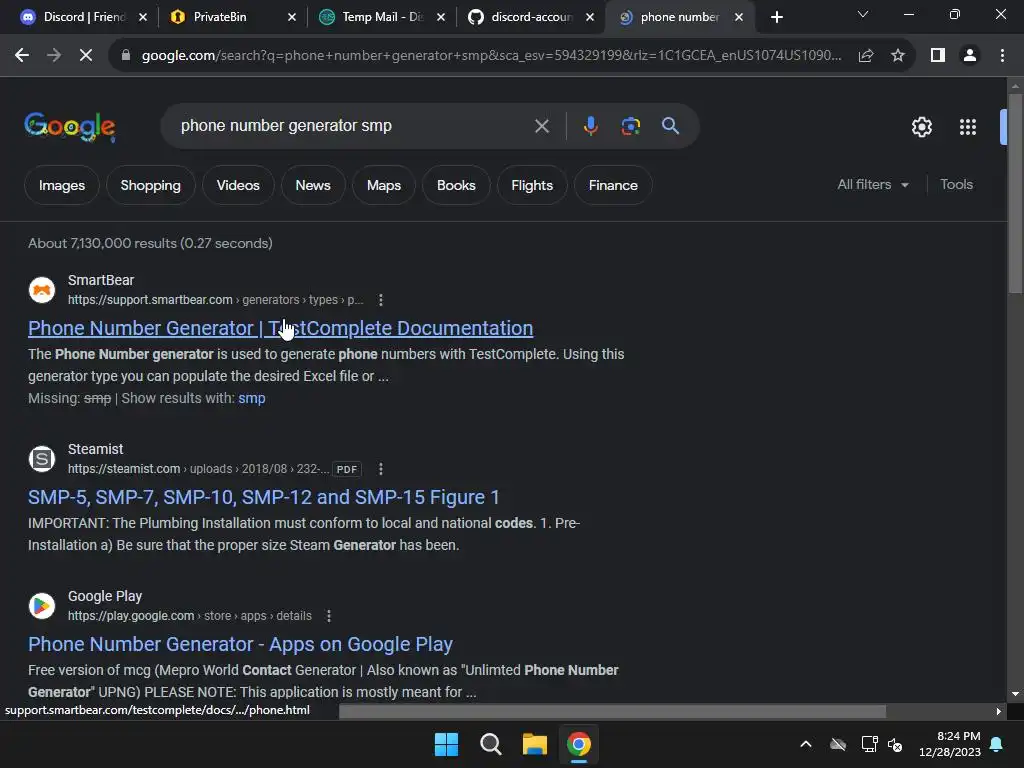Open Chrome side panel

938,56
